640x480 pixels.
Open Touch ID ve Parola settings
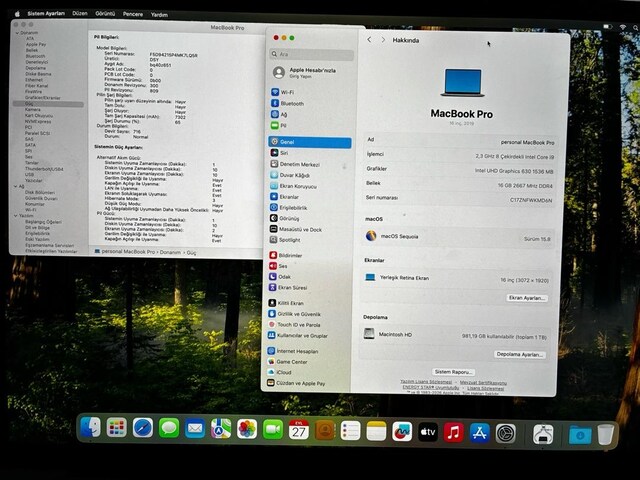(x=294, y=324)
